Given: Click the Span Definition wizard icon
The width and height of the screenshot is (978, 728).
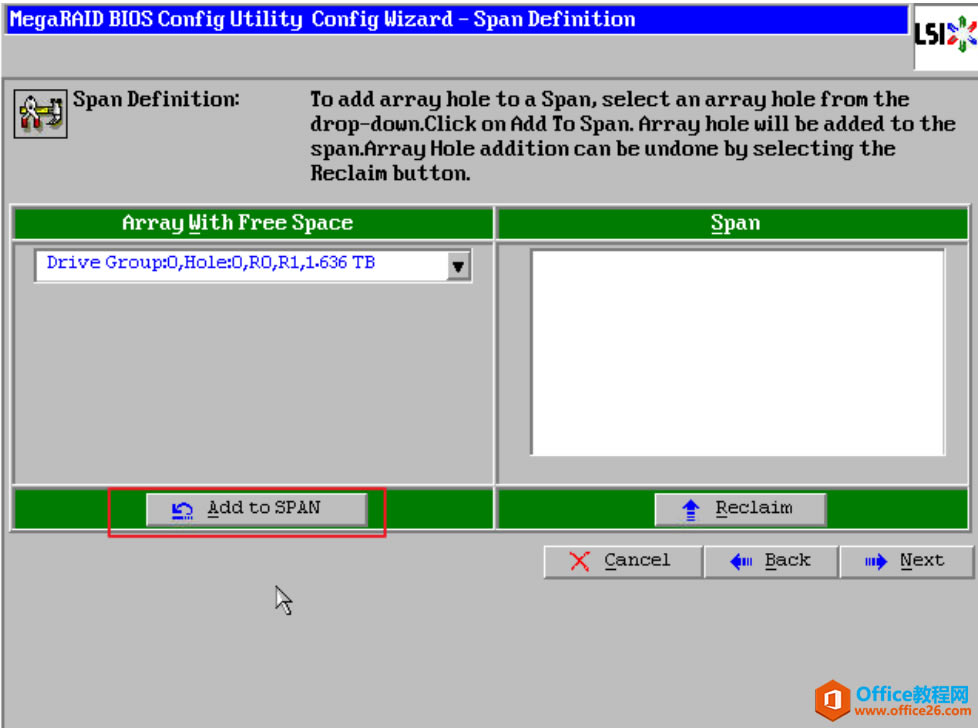Looking at the screenshot, I should coord(41,113).
